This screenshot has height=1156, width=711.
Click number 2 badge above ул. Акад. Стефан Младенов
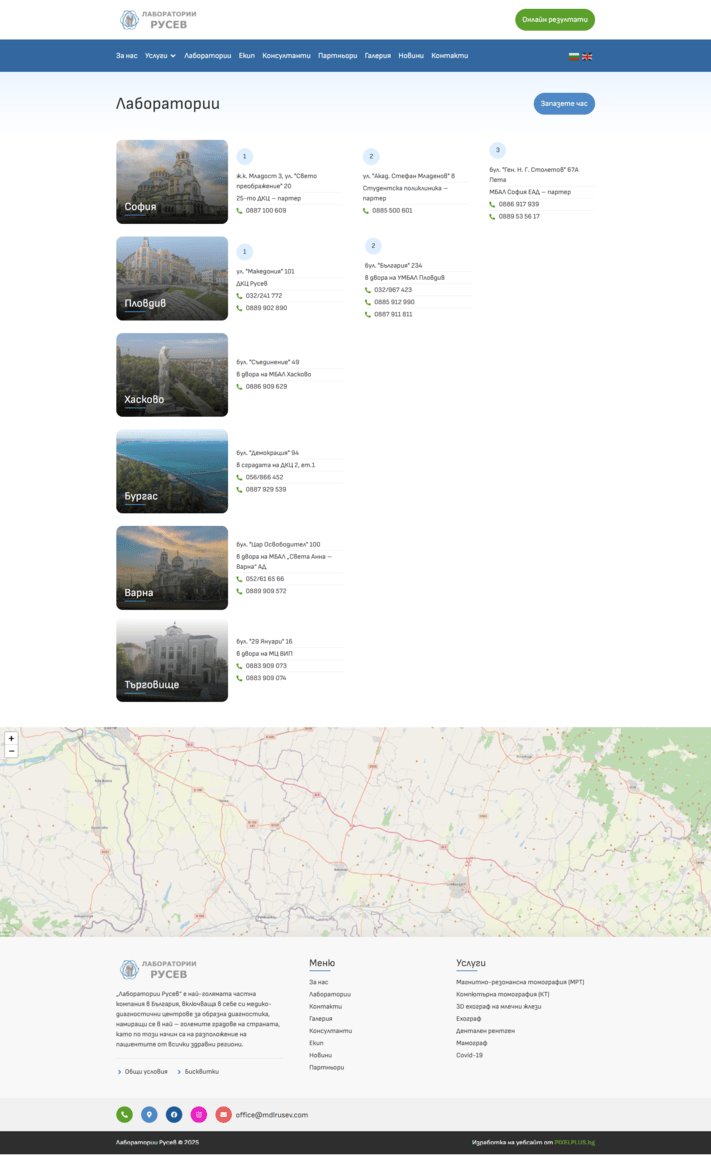371,156
